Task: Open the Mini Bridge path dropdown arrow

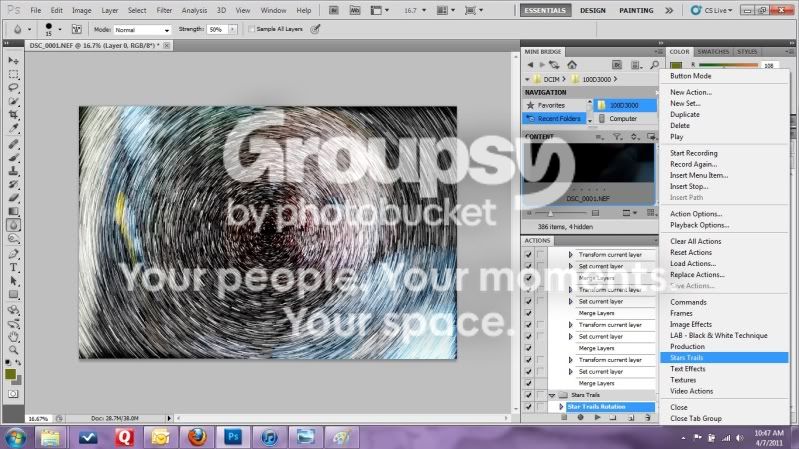Action: pos(527,80)
